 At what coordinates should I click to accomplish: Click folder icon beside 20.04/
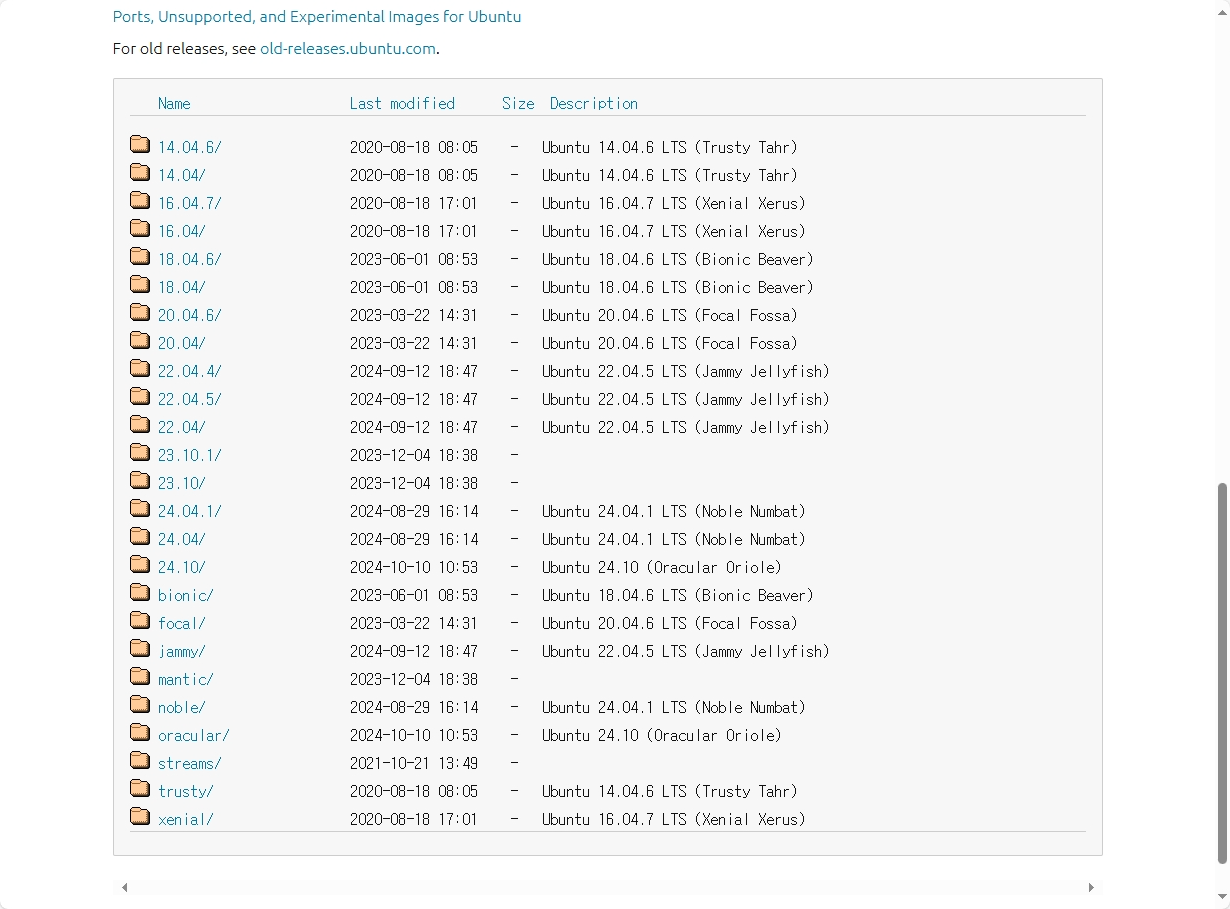pyautogui.click(x=140, y=340)
